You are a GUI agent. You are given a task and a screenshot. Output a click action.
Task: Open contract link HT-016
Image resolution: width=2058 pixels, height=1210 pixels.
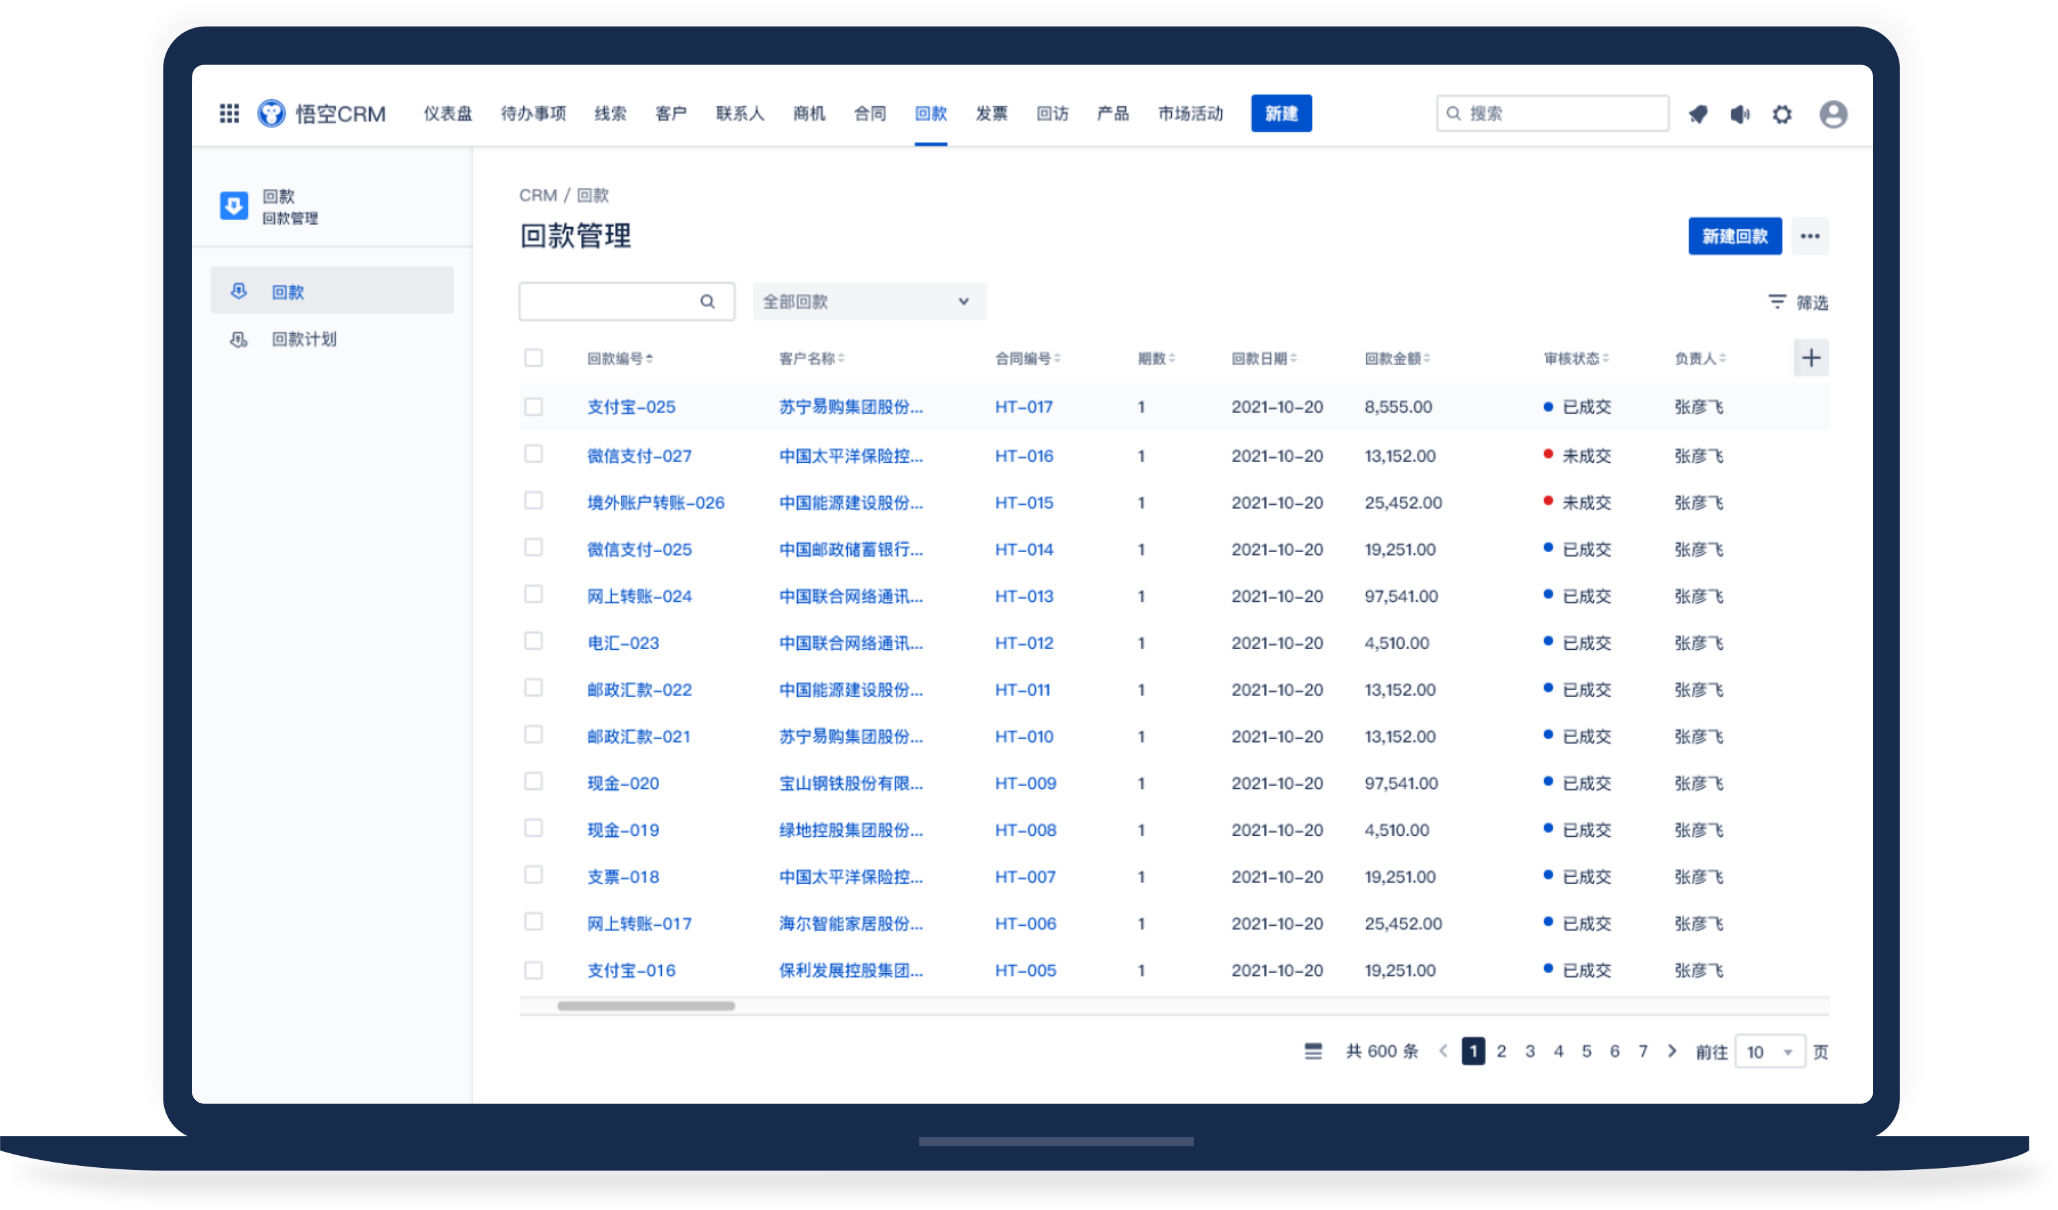(1024, 456)
